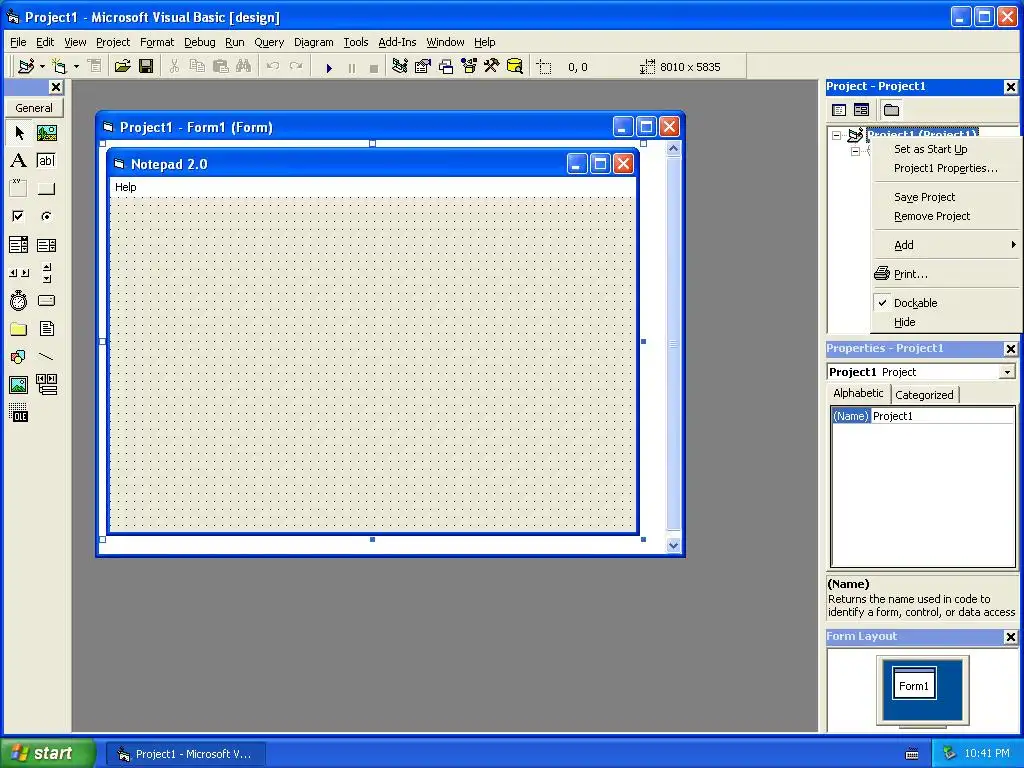The image size is (1024, 768).
Task: Click the Project Explorer toolbar icon
Action: [400, 67]
